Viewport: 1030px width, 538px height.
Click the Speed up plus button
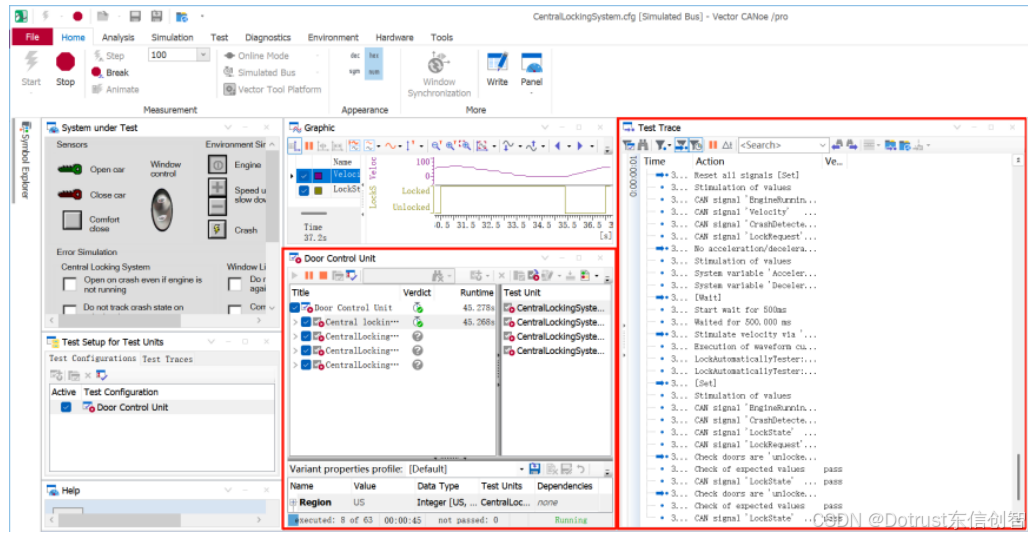[217, 187]
